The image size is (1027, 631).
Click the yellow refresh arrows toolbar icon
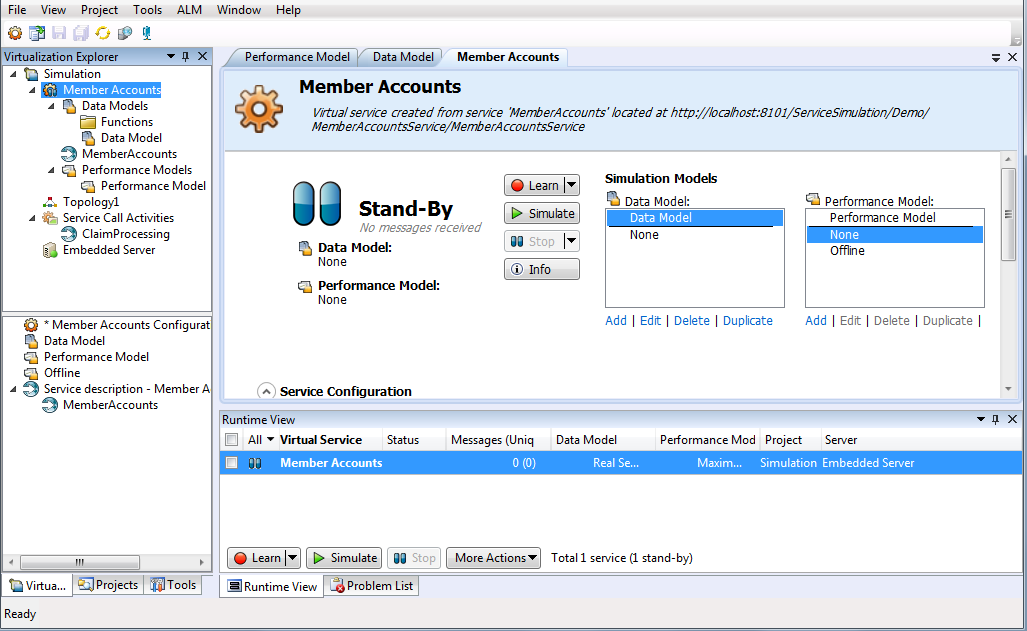pyautogui.click(x=102, y=33)
